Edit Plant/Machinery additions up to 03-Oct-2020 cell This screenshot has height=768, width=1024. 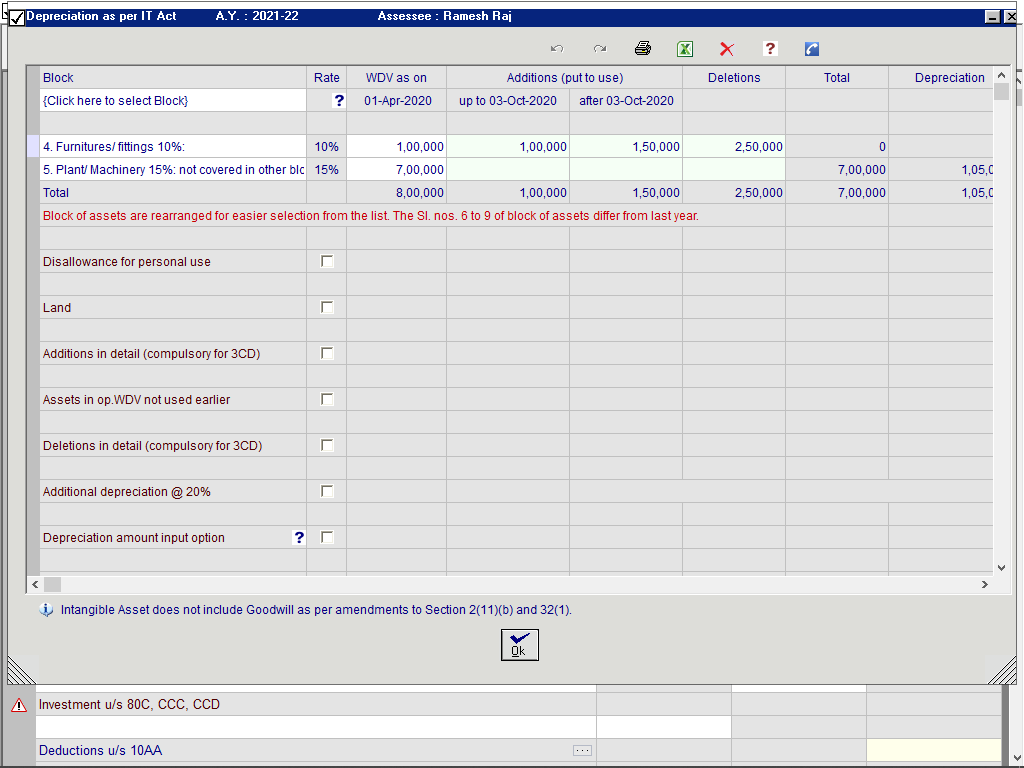[x=508, y=170]
